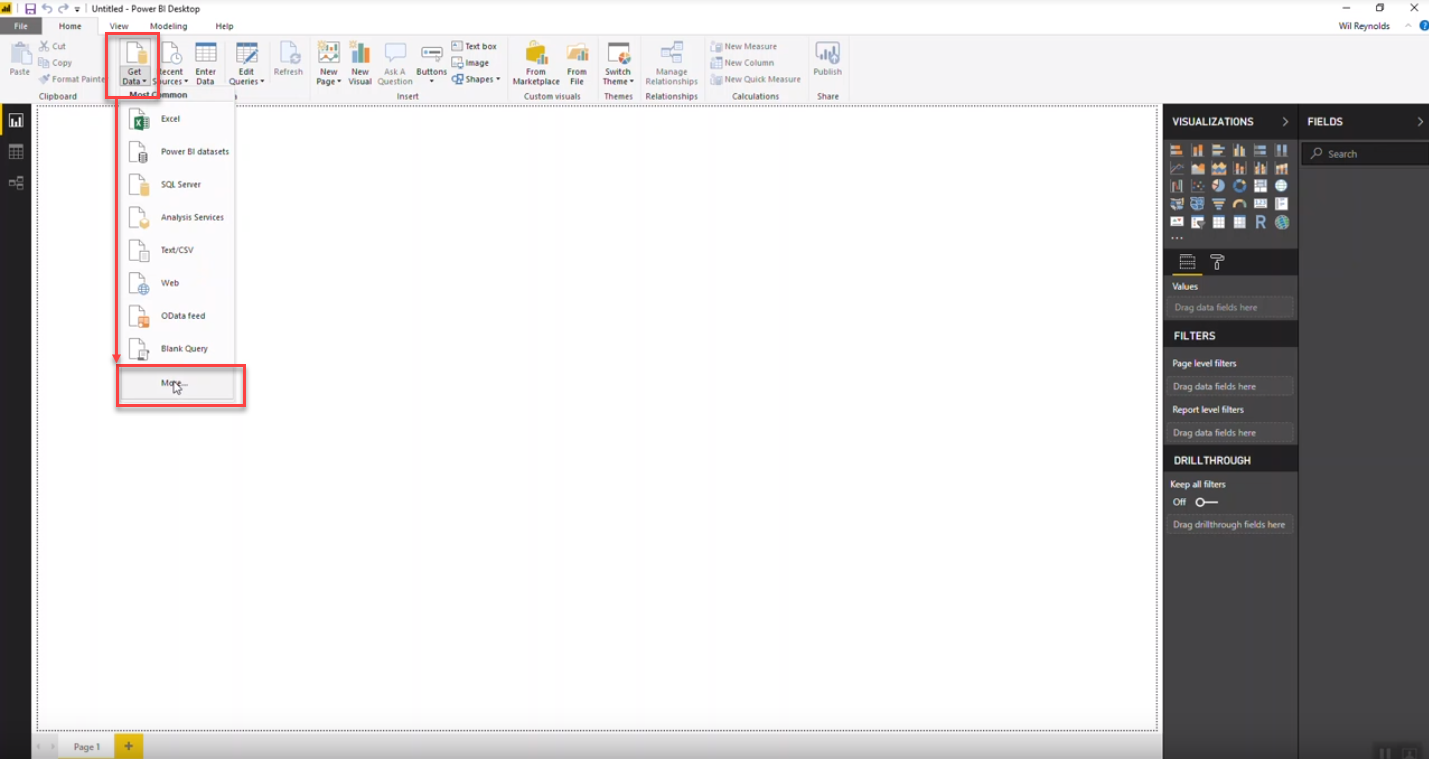Collapse the Visualizations pane with the chevron

(x=1285, y=122)
